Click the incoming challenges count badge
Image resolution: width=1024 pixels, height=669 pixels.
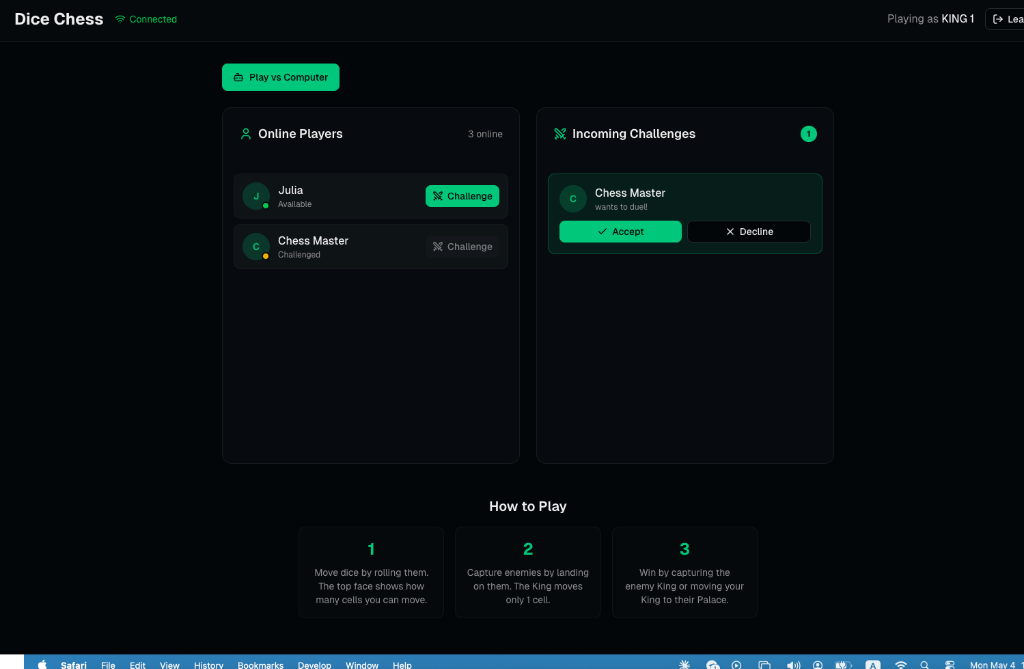tap(808, 134)
